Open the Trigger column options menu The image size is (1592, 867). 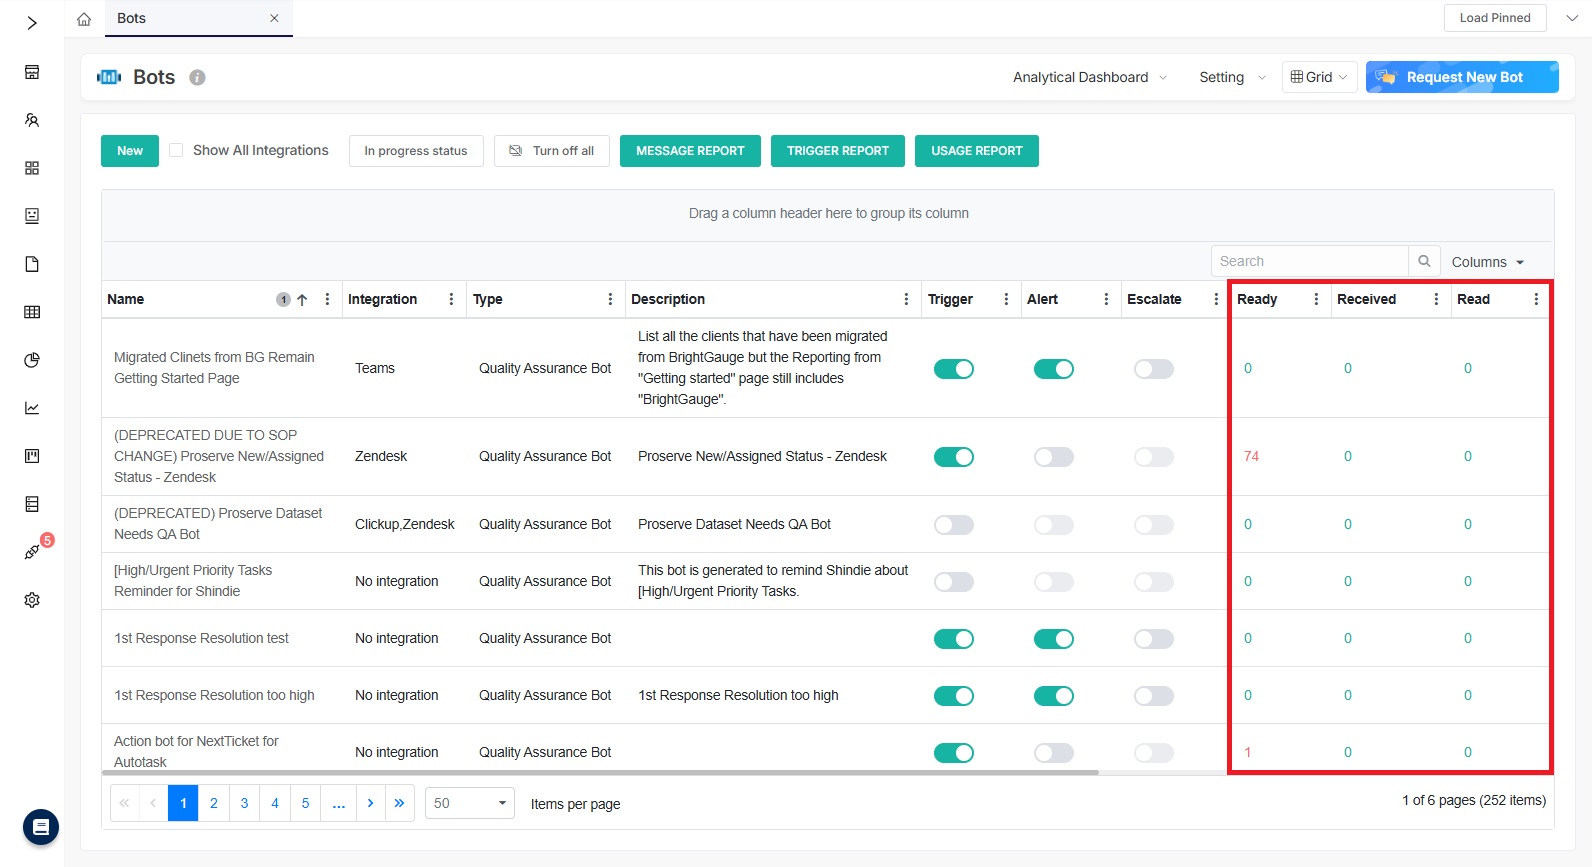[x=1006, y=299]
